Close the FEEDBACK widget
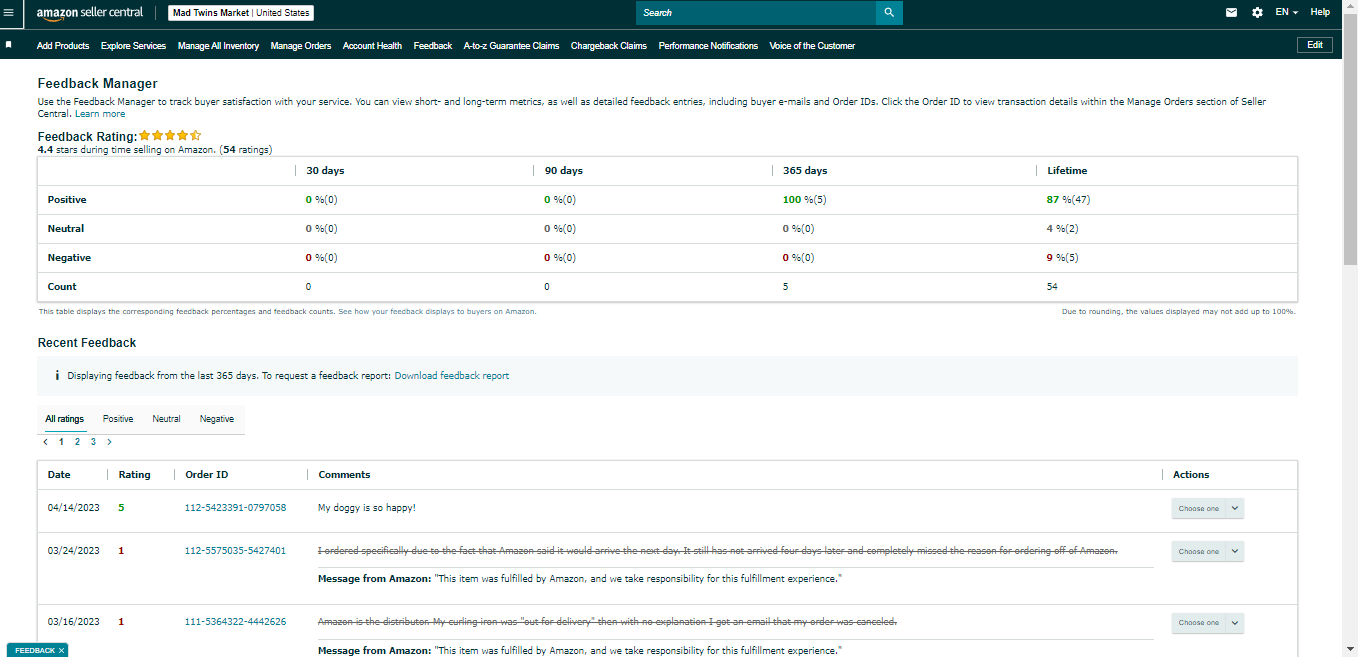1358x657 pixels. point(61,650)
